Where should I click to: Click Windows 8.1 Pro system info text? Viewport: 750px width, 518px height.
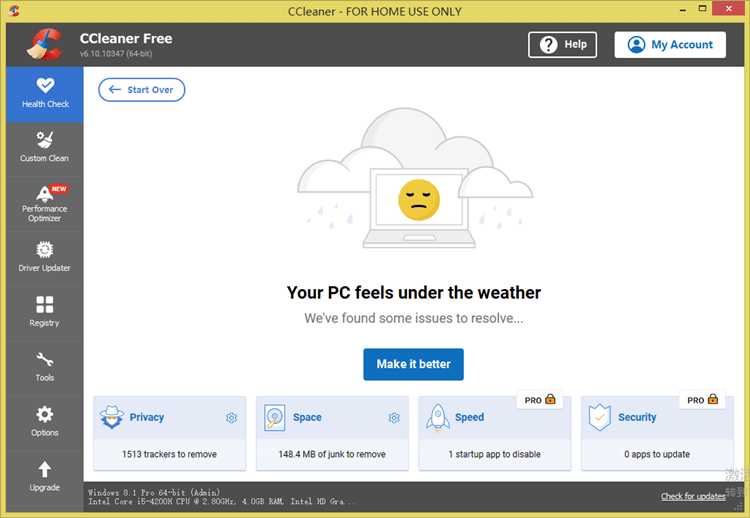(154, 492)
